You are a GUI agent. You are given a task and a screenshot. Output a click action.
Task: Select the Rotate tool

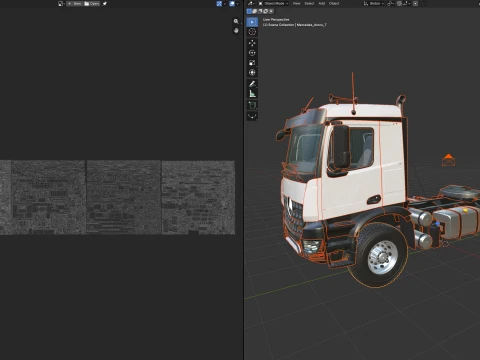pos(252,53)
